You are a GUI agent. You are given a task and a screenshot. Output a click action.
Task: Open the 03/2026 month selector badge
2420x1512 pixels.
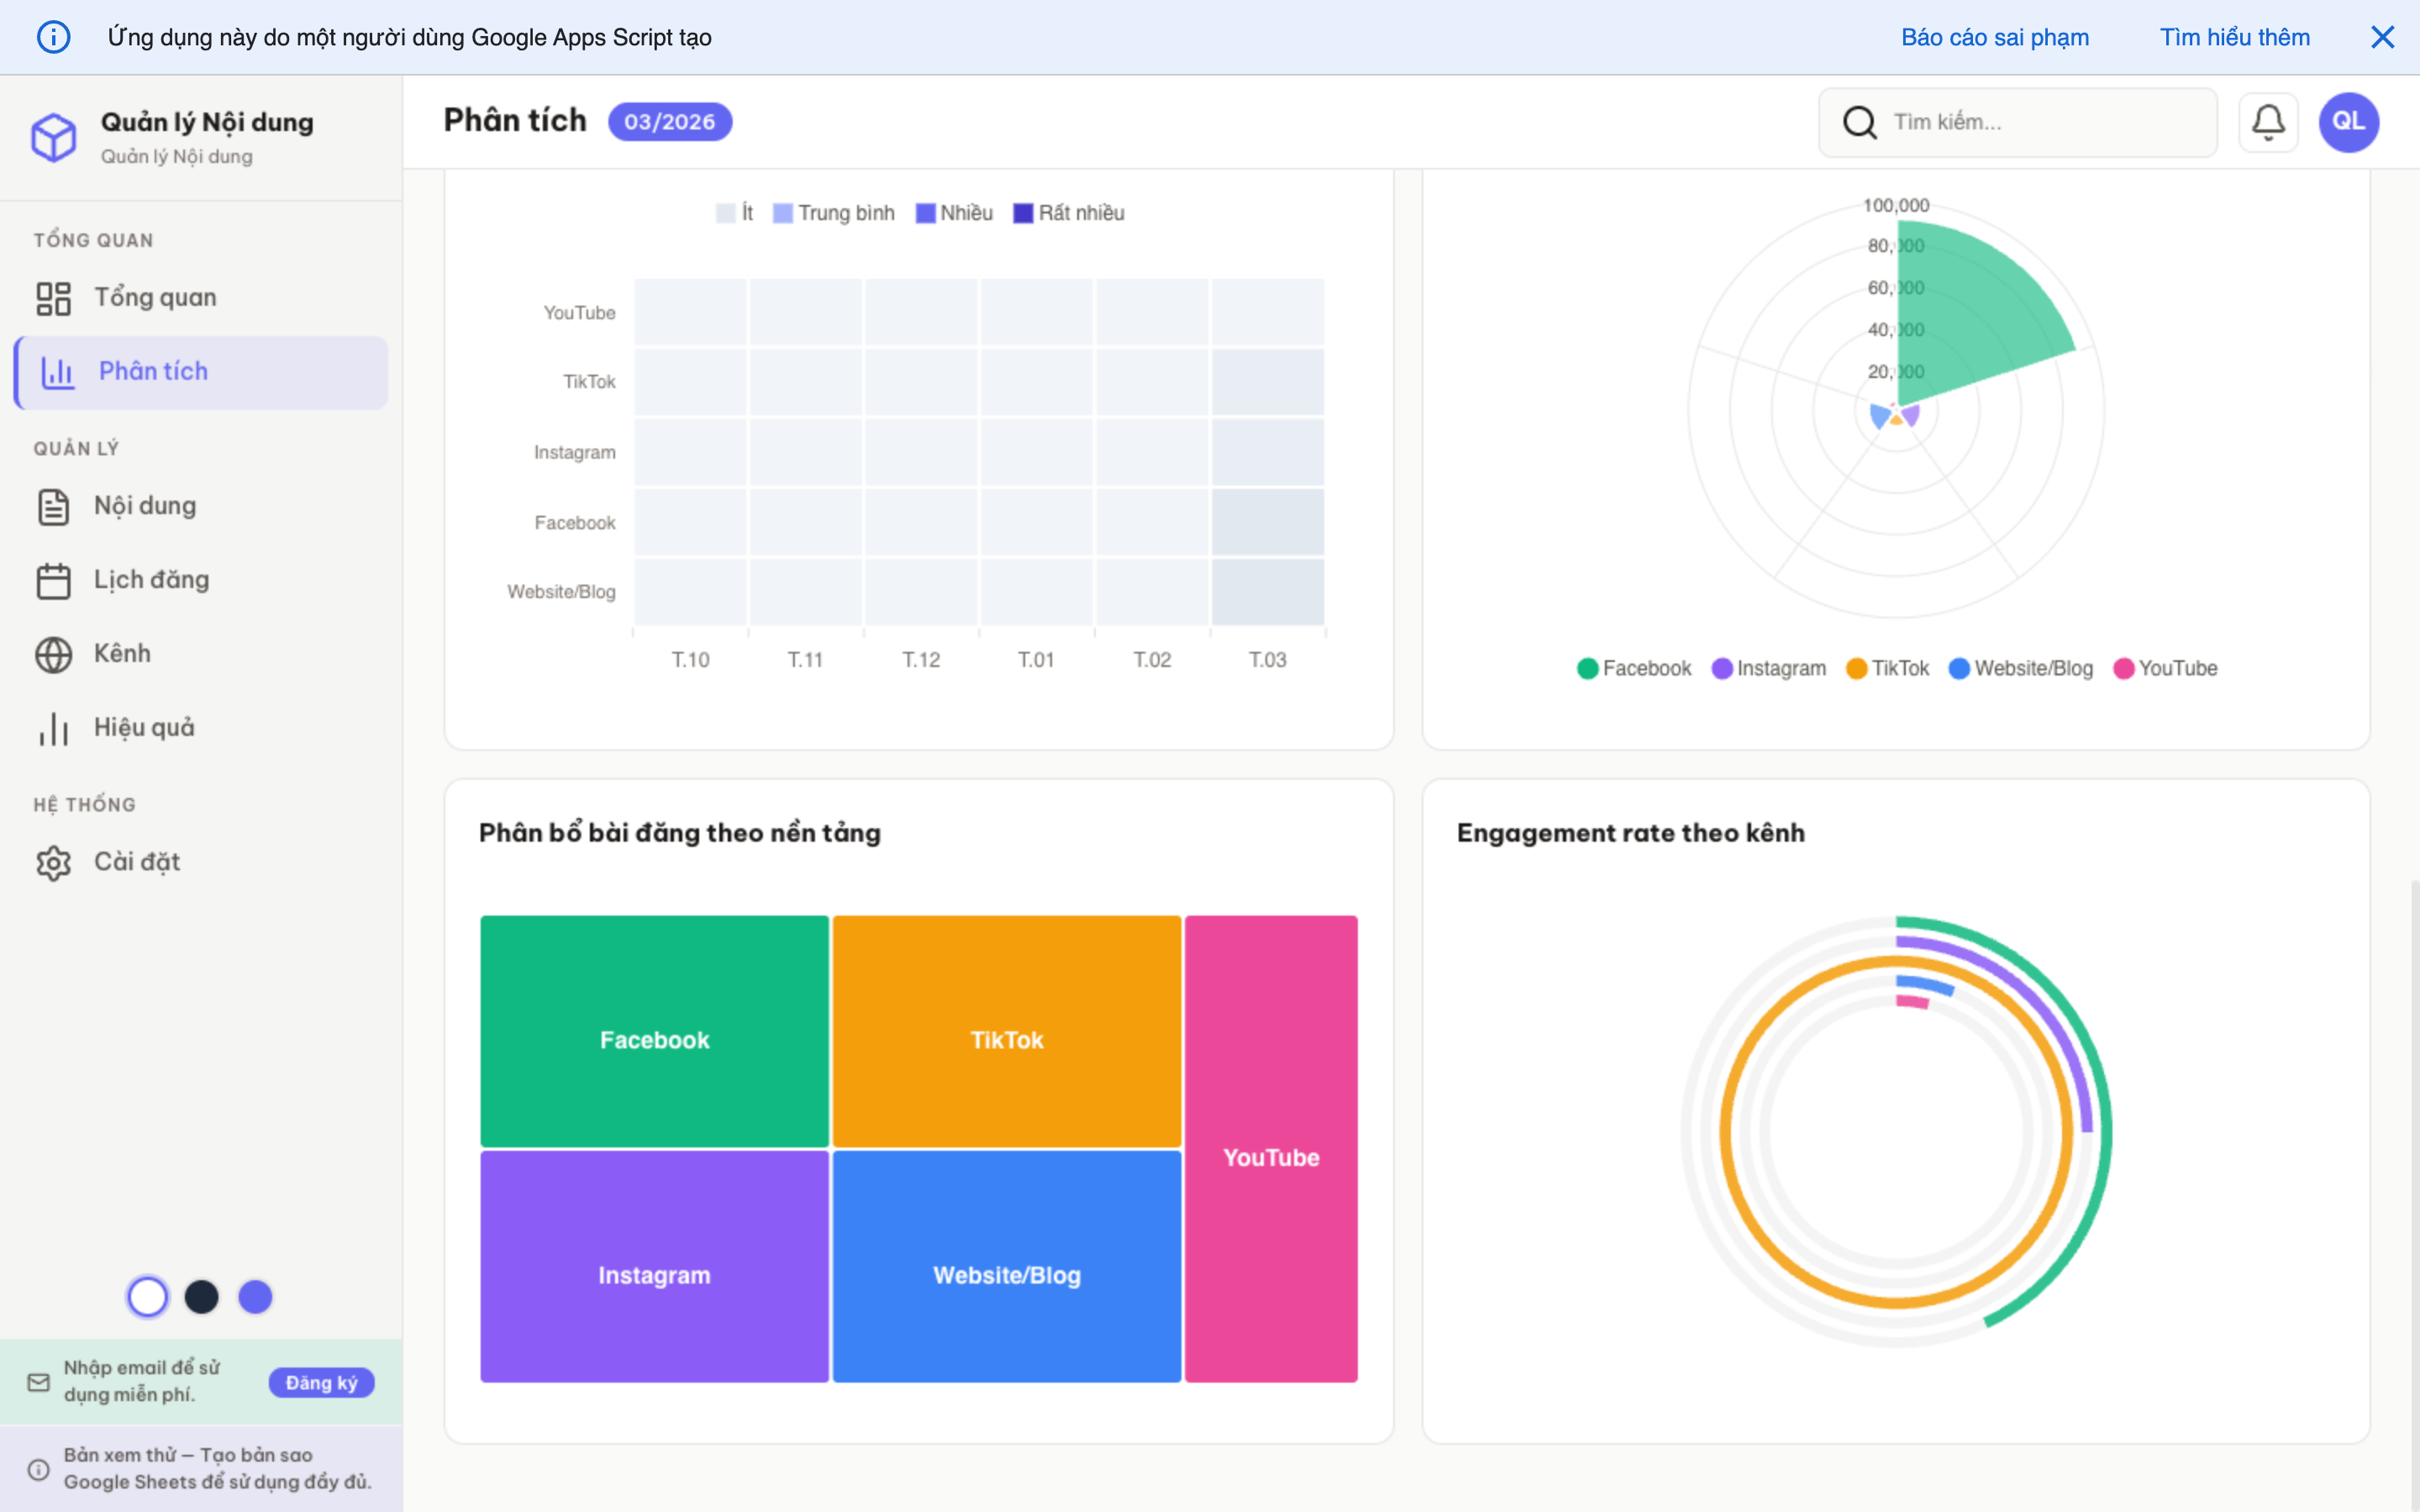tap(669, 122)
